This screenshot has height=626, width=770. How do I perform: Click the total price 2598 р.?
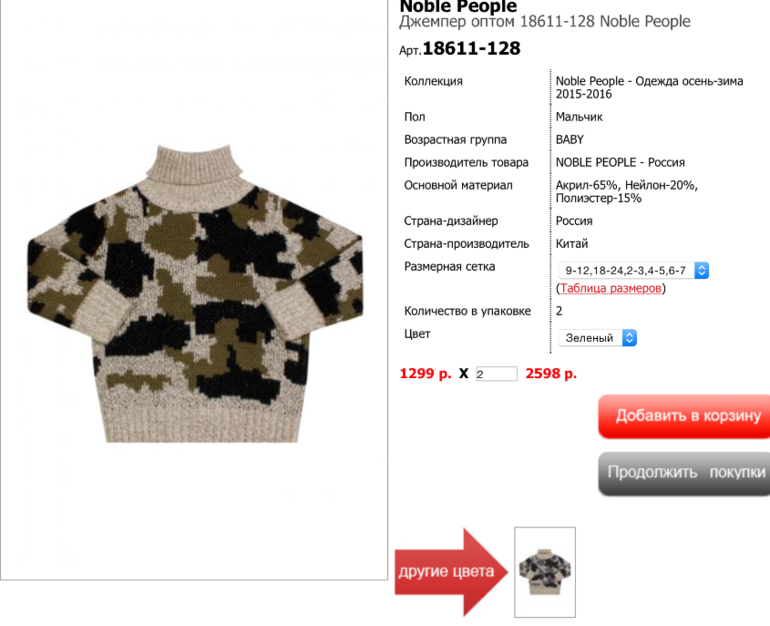point(551,374)
